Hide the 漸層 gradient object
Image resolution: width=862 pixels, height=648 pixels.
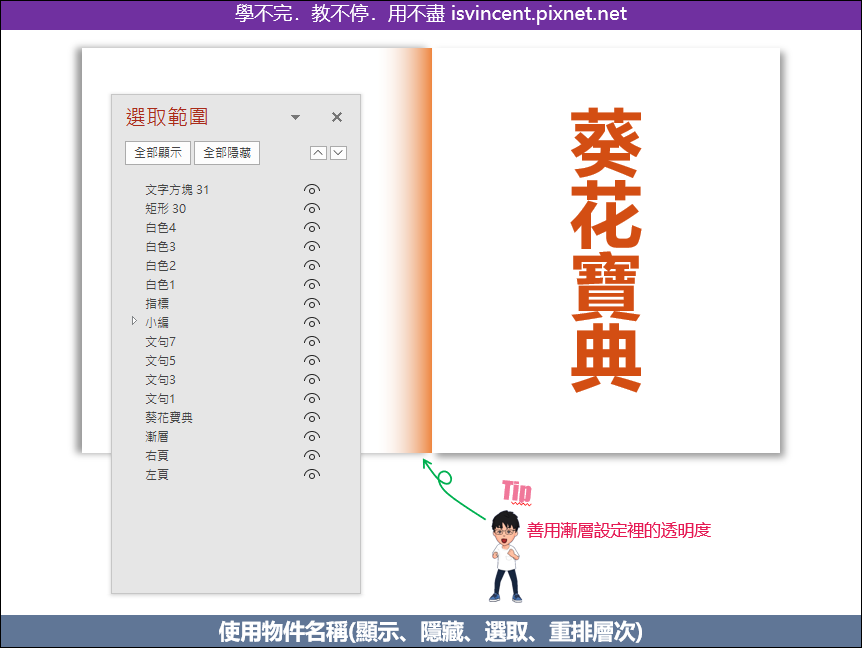coord(312,436)
